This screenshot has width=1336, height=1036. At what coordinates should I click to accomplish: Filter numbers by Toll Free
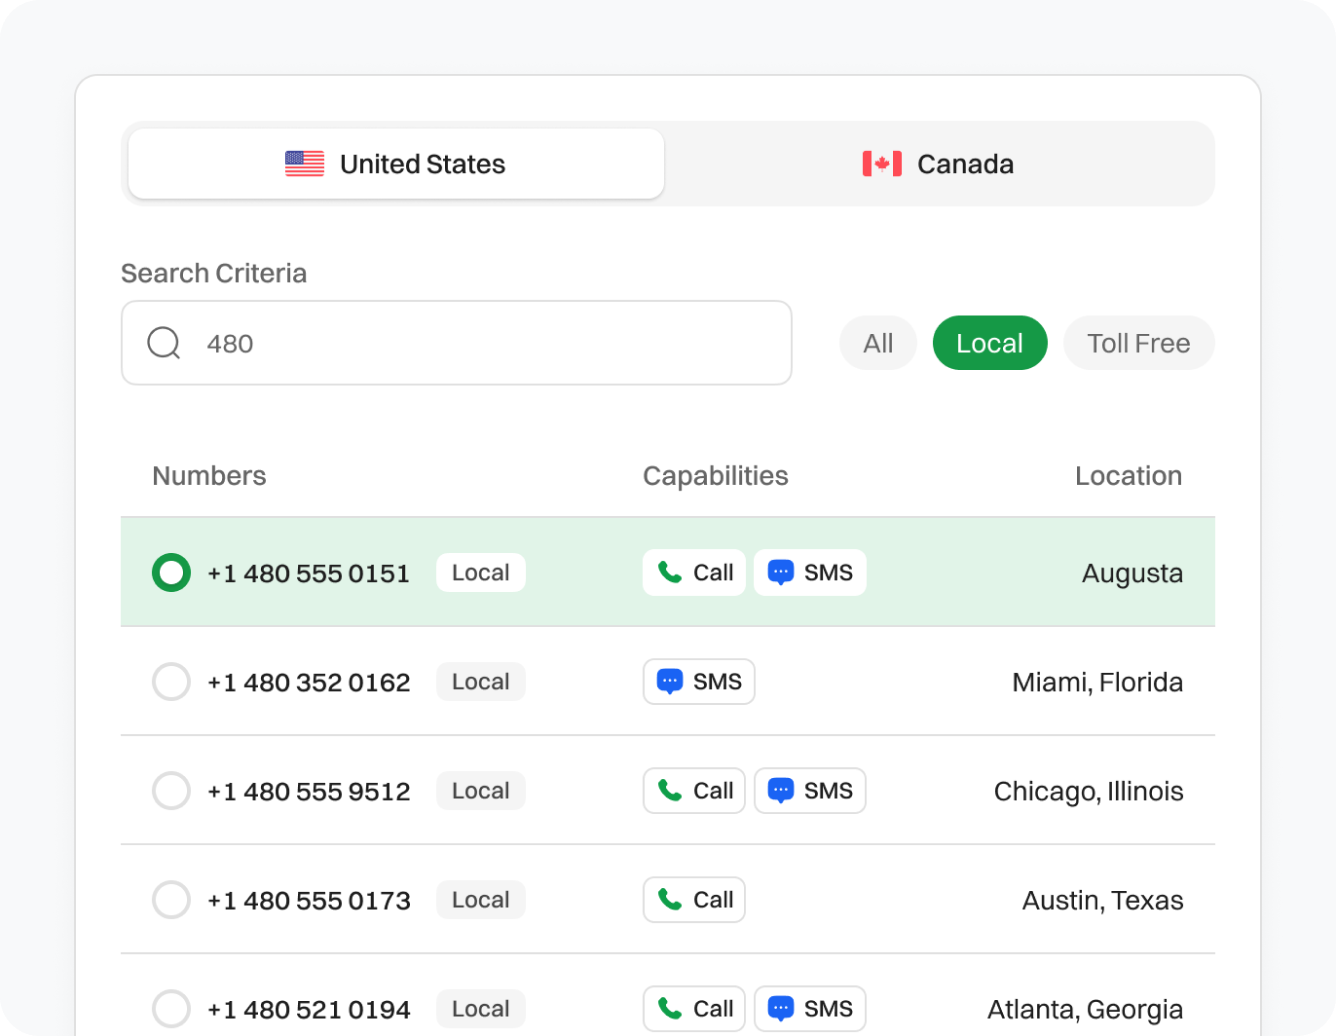tap(1138, 343)
